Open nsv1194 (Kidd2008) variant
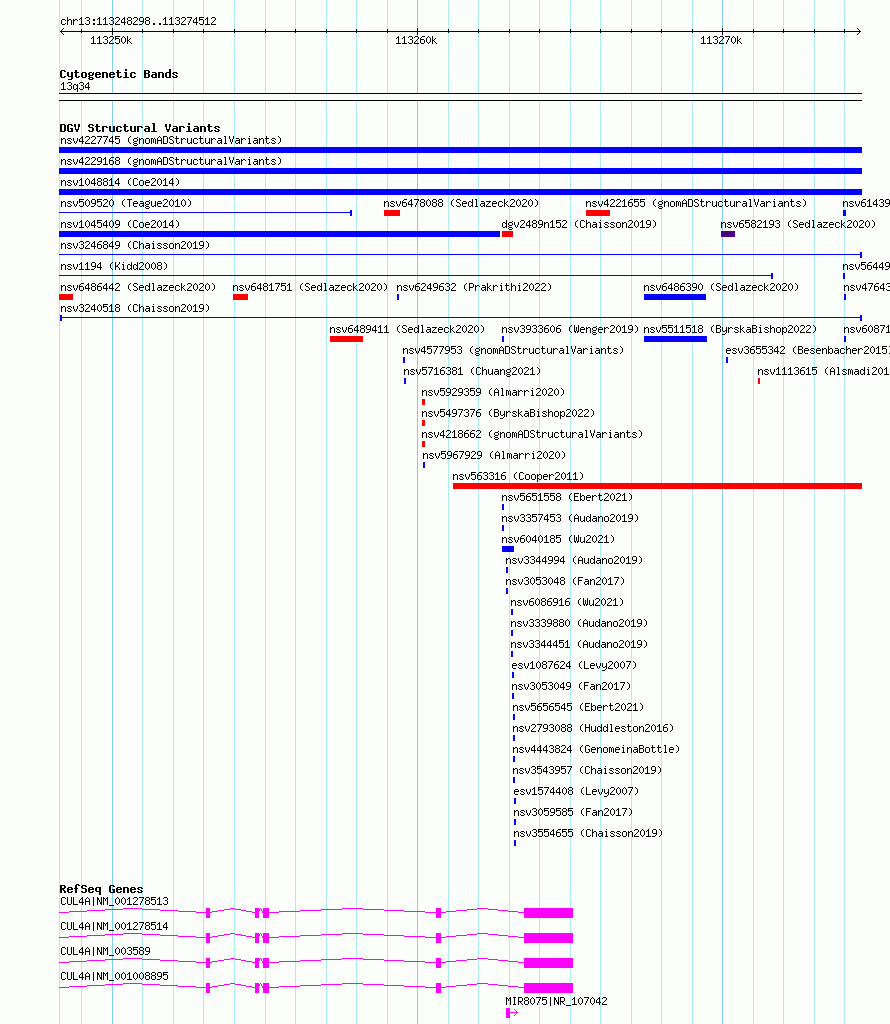 click(x=114, y=266)
